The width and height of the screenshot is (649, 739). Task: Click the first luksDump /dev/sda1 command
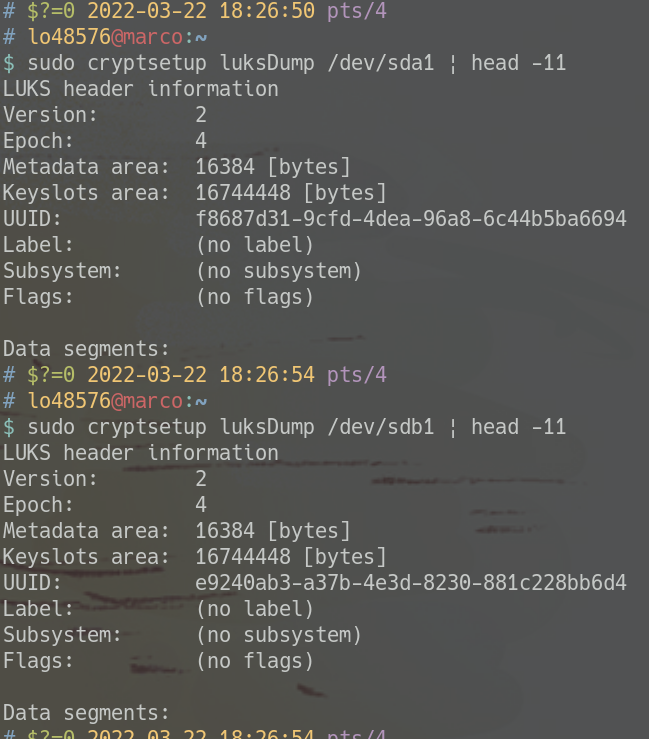tap(296, 63)
